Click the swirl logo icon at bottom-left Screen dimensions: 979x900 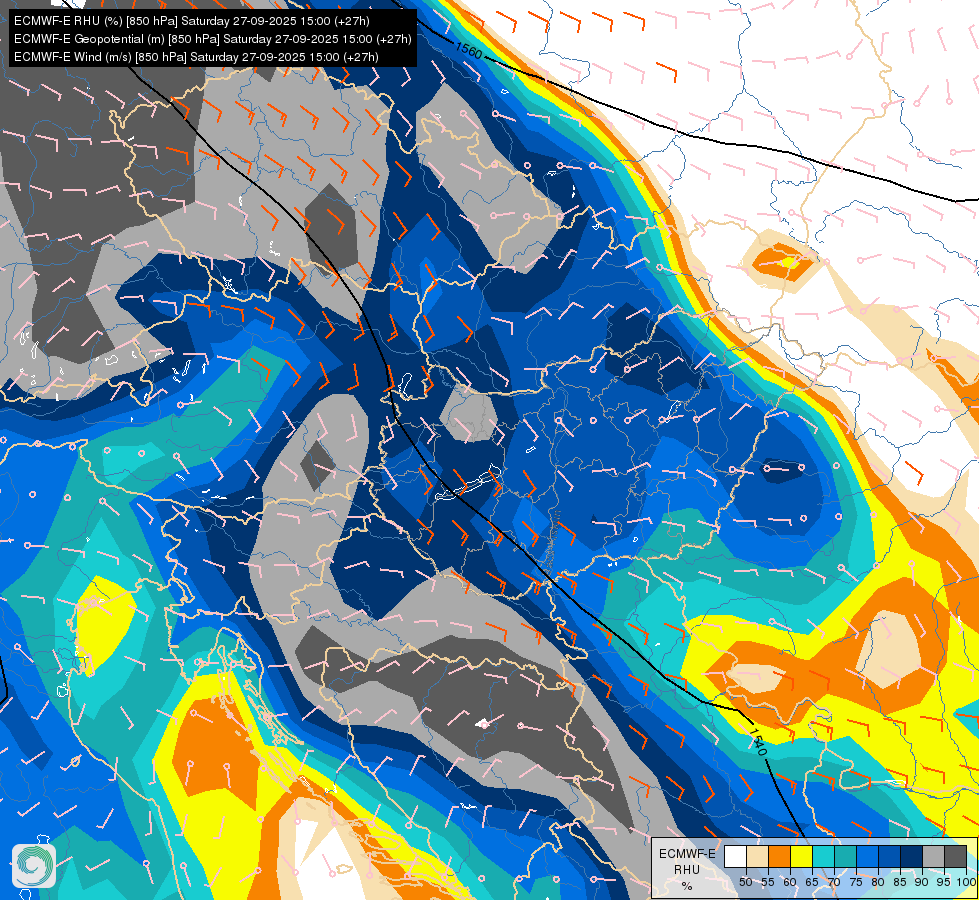(x=34, y=866)
